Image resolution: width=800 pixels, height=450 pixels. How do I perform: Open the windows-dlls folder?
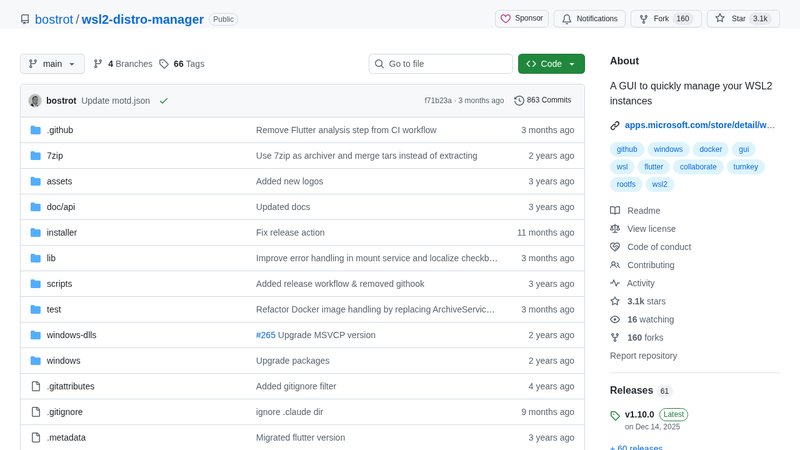(71, 335)
